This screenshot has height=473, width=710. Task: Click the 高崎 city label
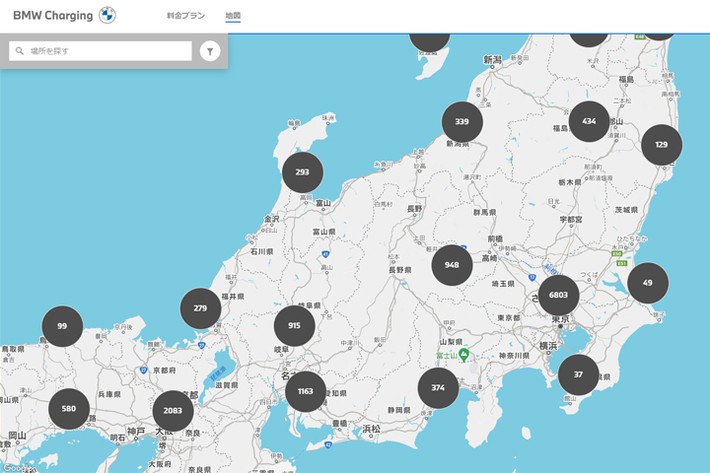(x=489, y=258)
